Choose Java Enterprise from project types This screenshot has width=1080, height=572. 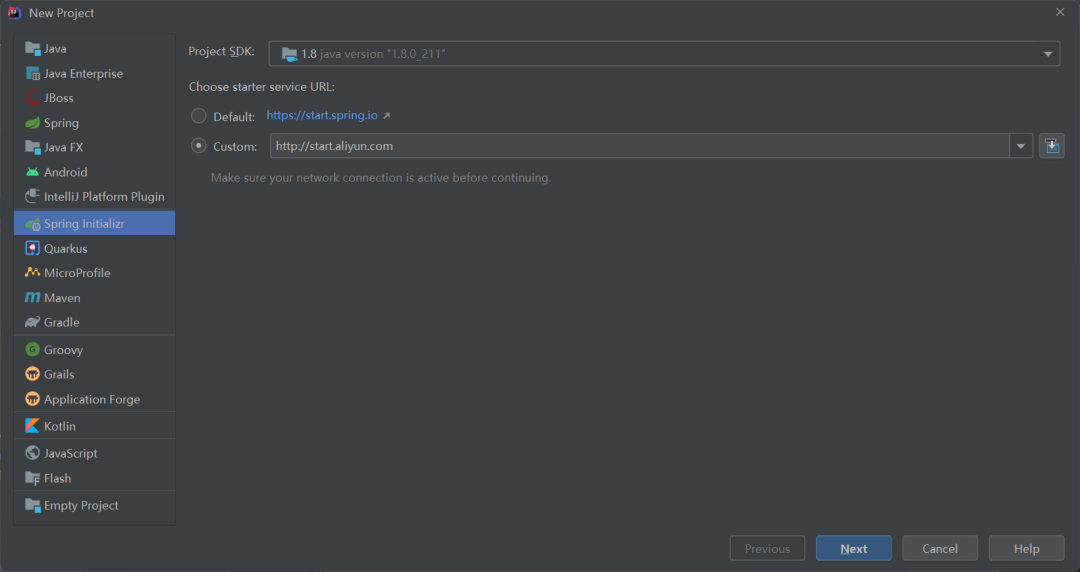83,73
